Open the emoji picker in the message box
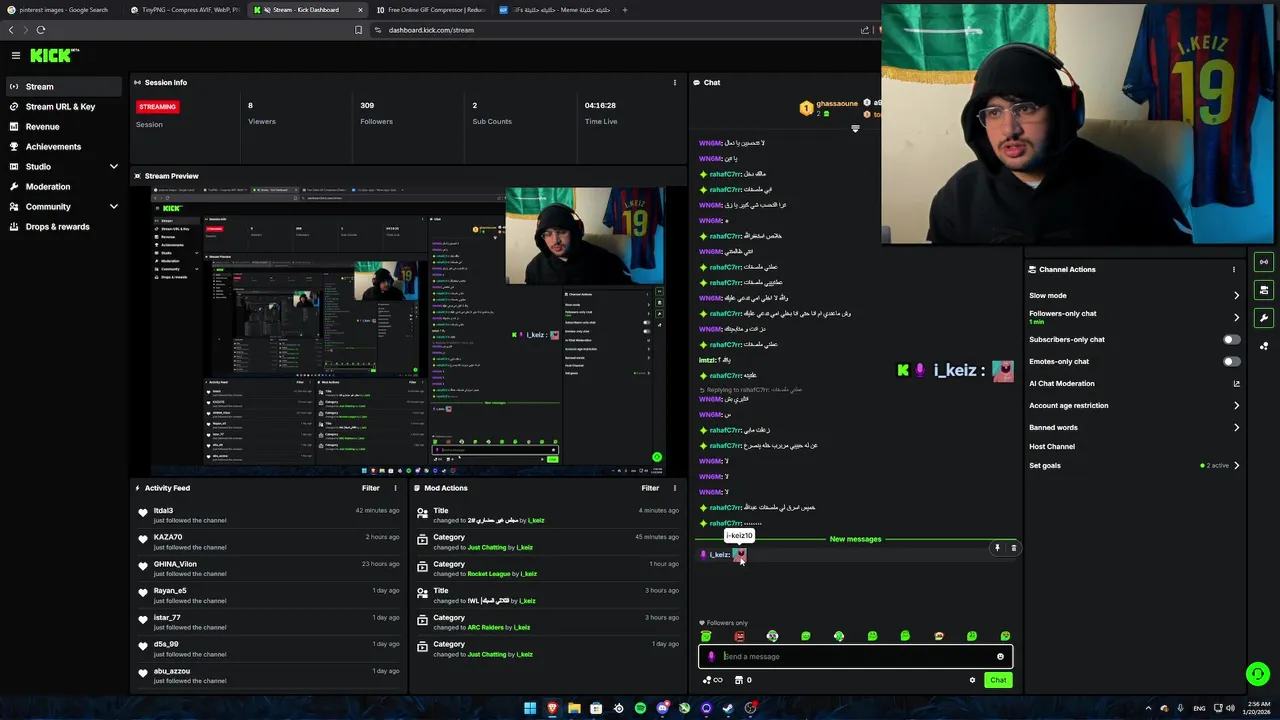The width and height of the screenshot is (1280, 720). pyautogui.click(x=1000, y=657)
